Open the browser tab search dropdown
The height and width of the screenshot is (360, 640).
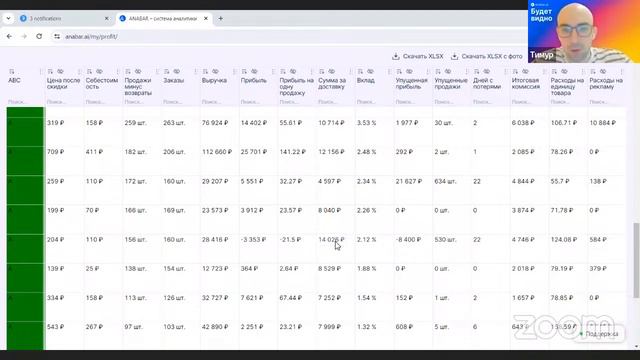point(8,18)
